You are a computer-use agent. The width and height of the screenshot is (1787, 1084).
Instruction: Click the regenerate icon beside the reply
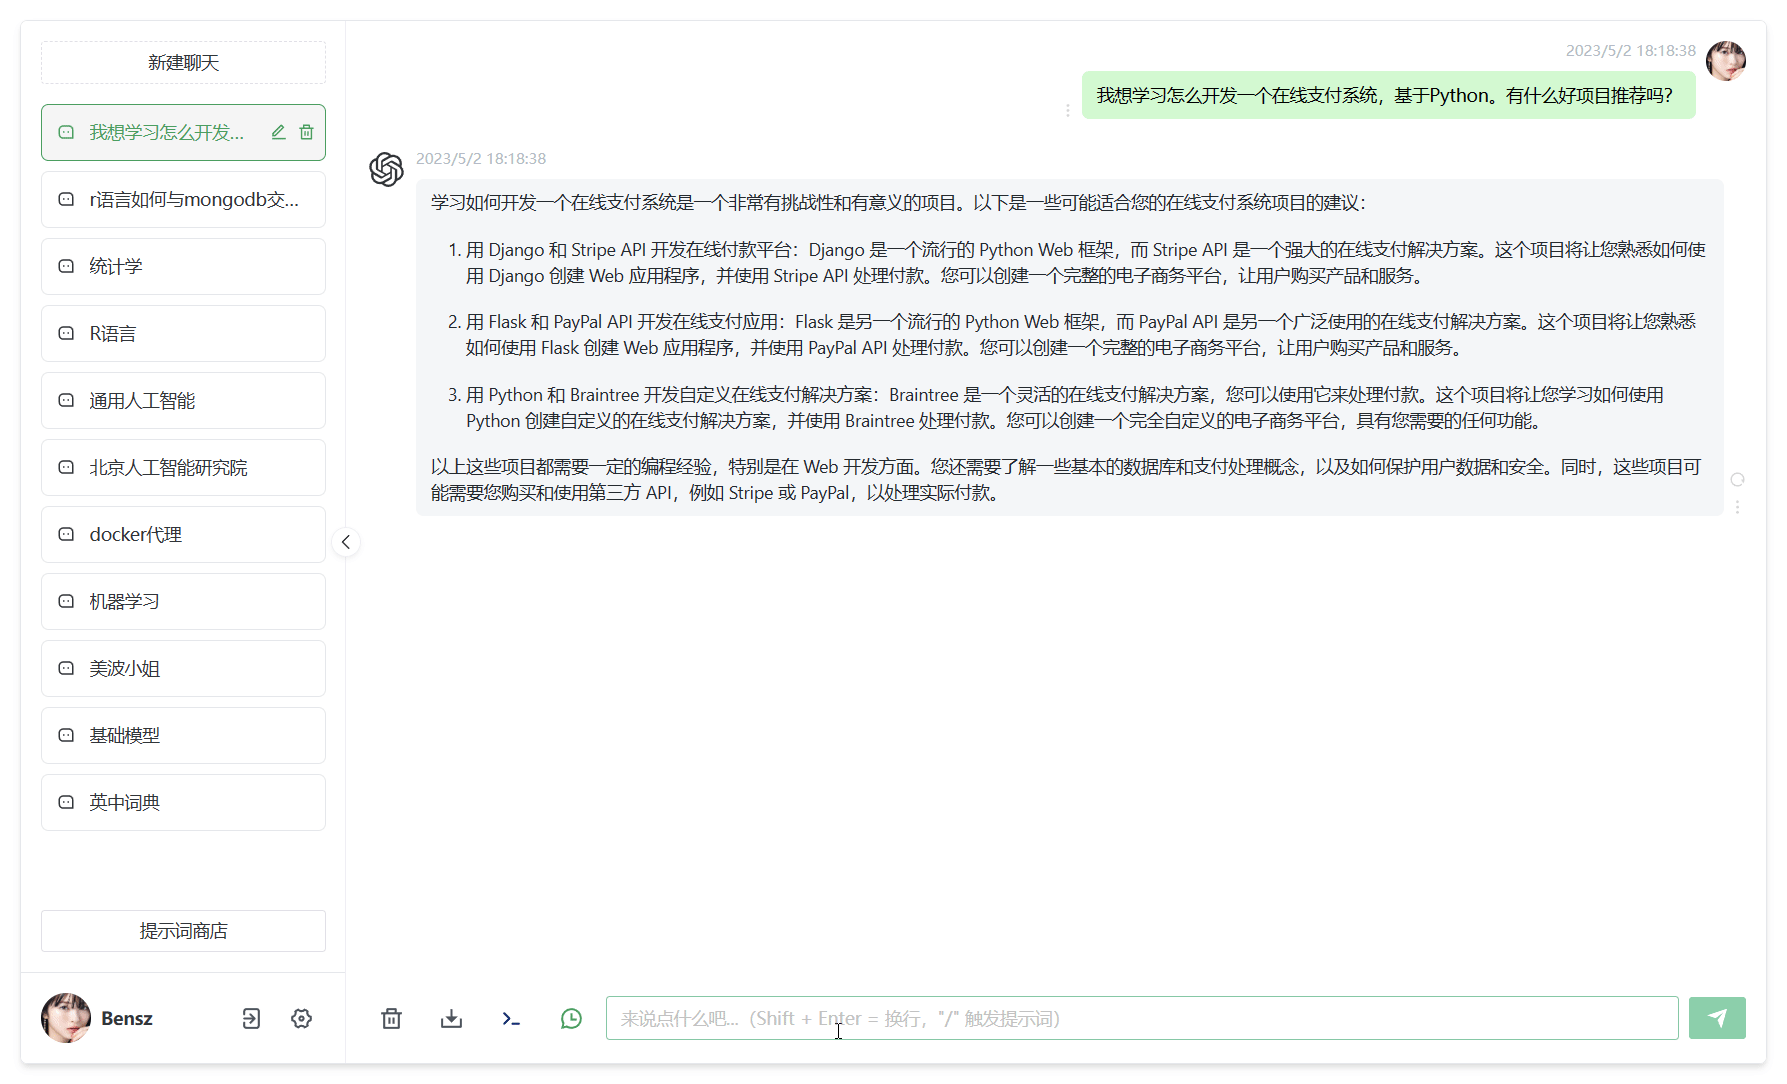[1738, 480]
